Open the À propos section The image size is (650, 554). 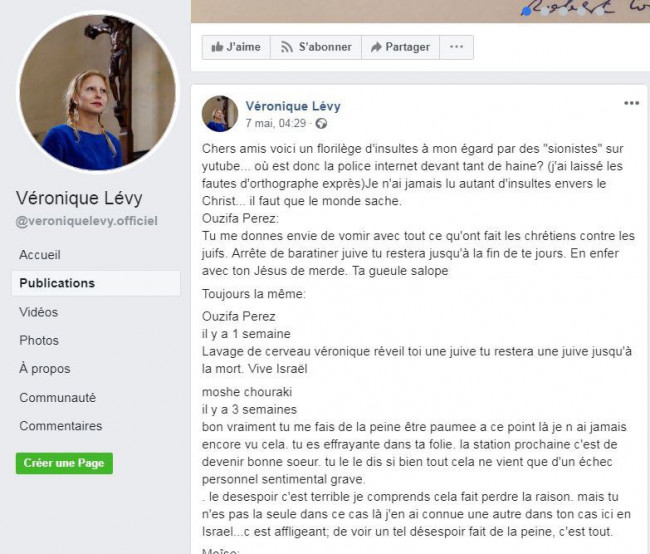click(x=45, y=369)
